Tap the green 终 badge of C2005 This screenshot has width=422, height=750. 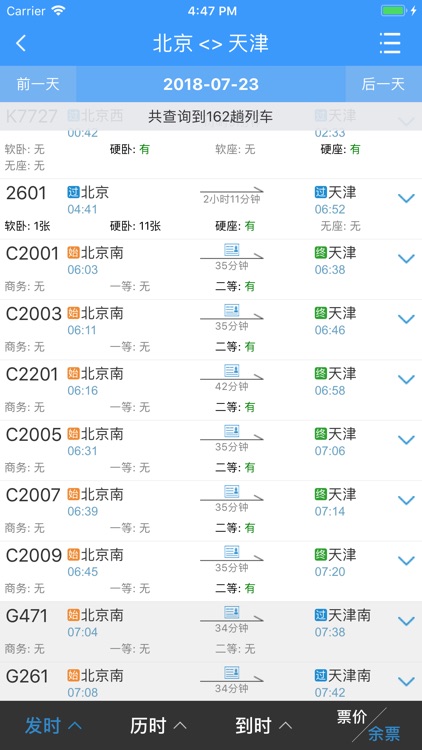click(x=321, y=434)
